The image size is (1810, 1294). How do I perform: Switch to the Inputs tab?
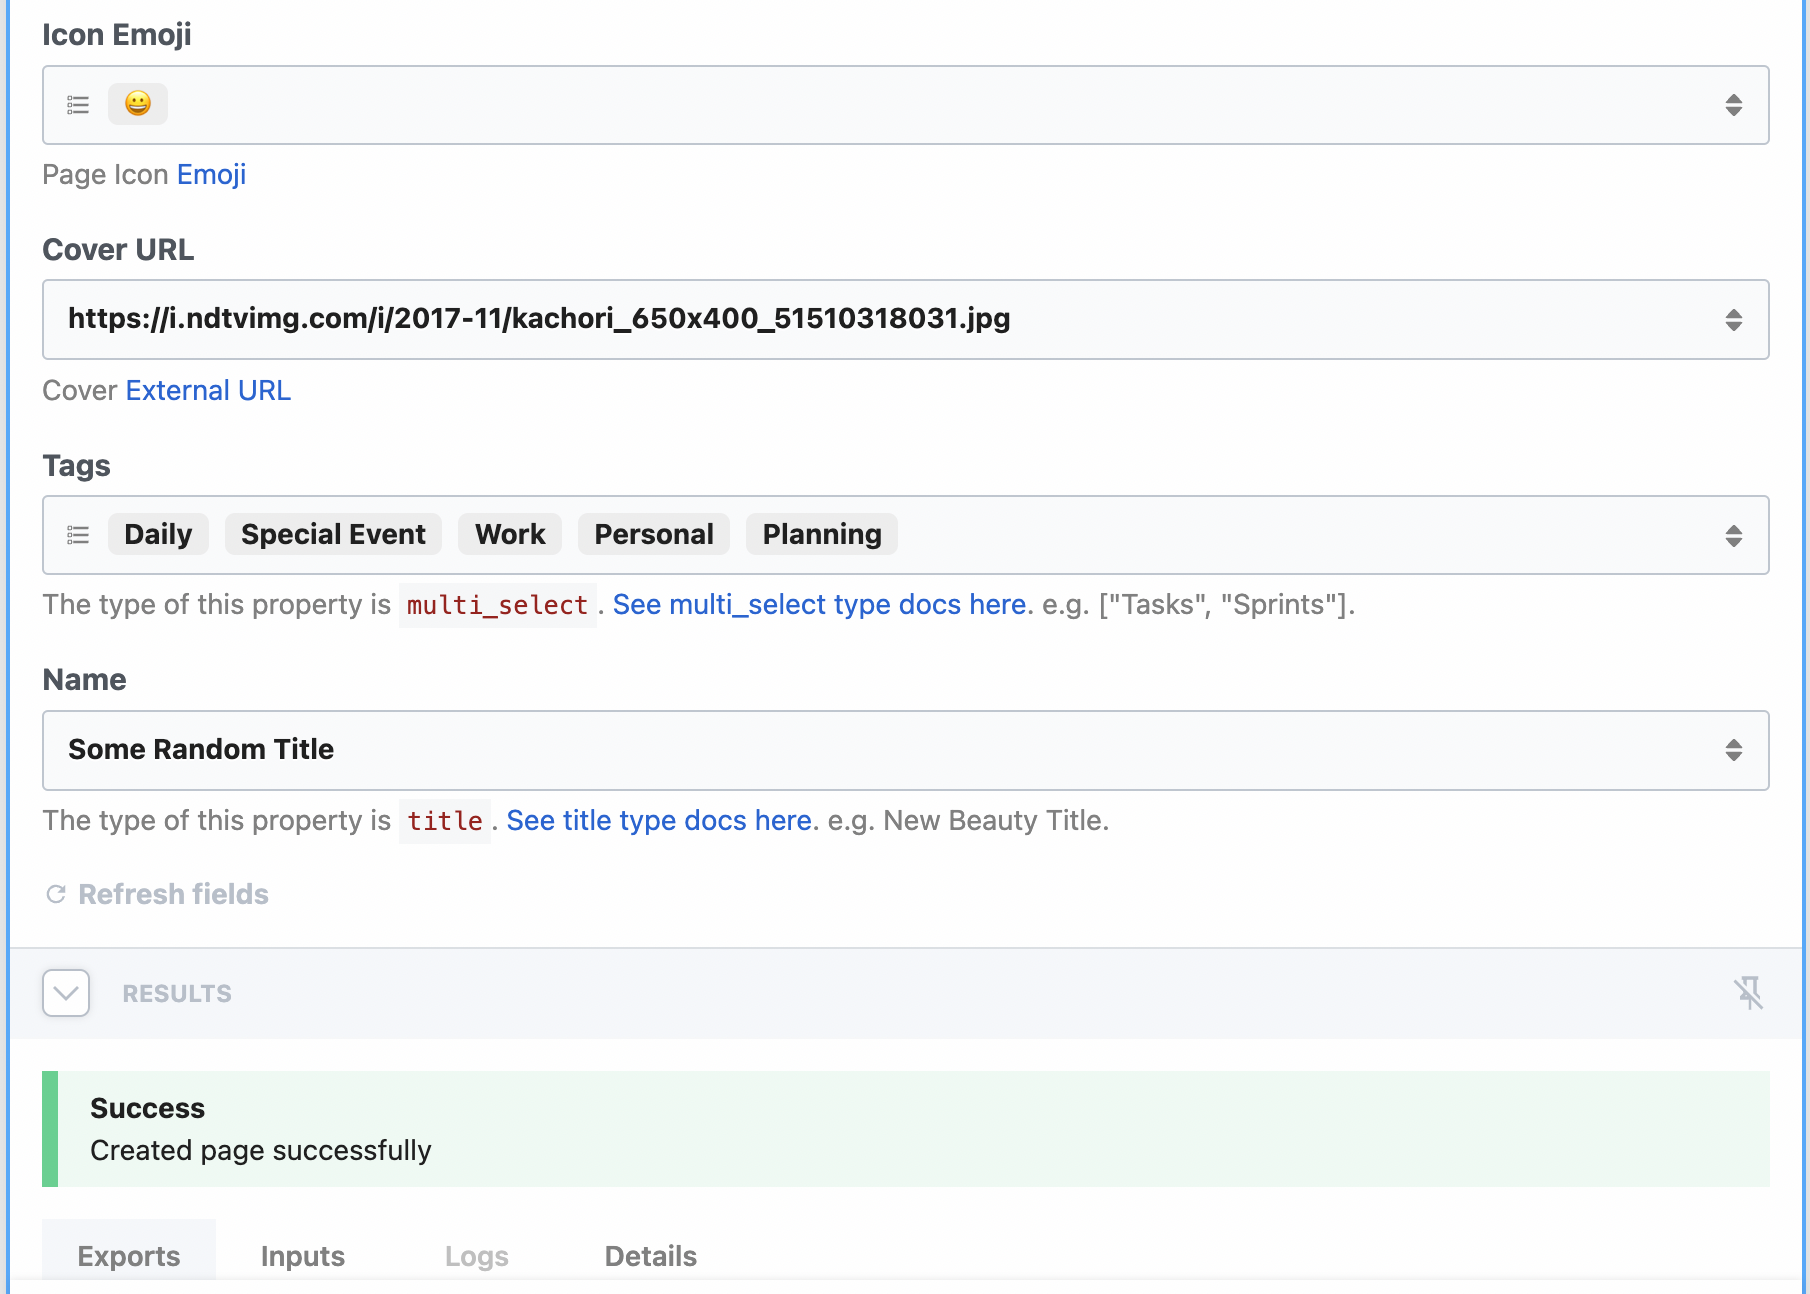click(303, 1256)
